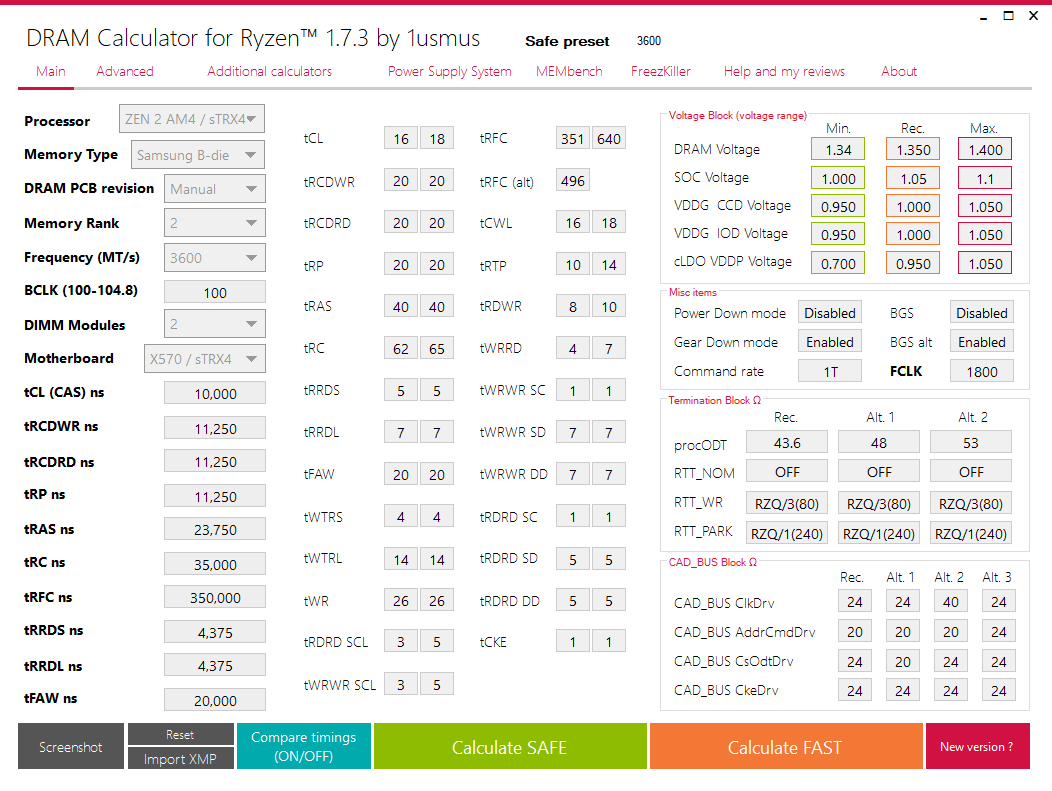Click the BGS Disabled value
Screen dimensions: 1052x791
pos(982,313)
